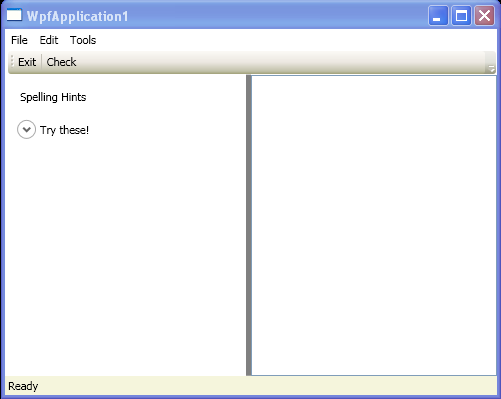The width and height of the screenshot is (501, 399).
Task: Click the Exit toolbar button
Action: (27, 62)
